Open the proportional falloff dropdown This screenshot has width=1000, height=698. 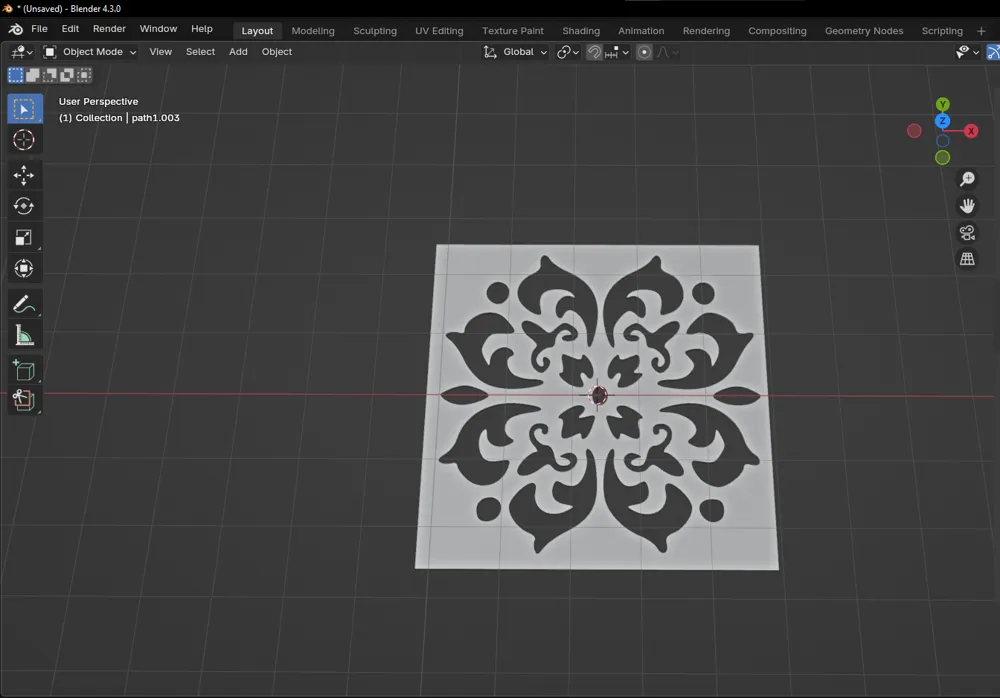click(668, 52)
